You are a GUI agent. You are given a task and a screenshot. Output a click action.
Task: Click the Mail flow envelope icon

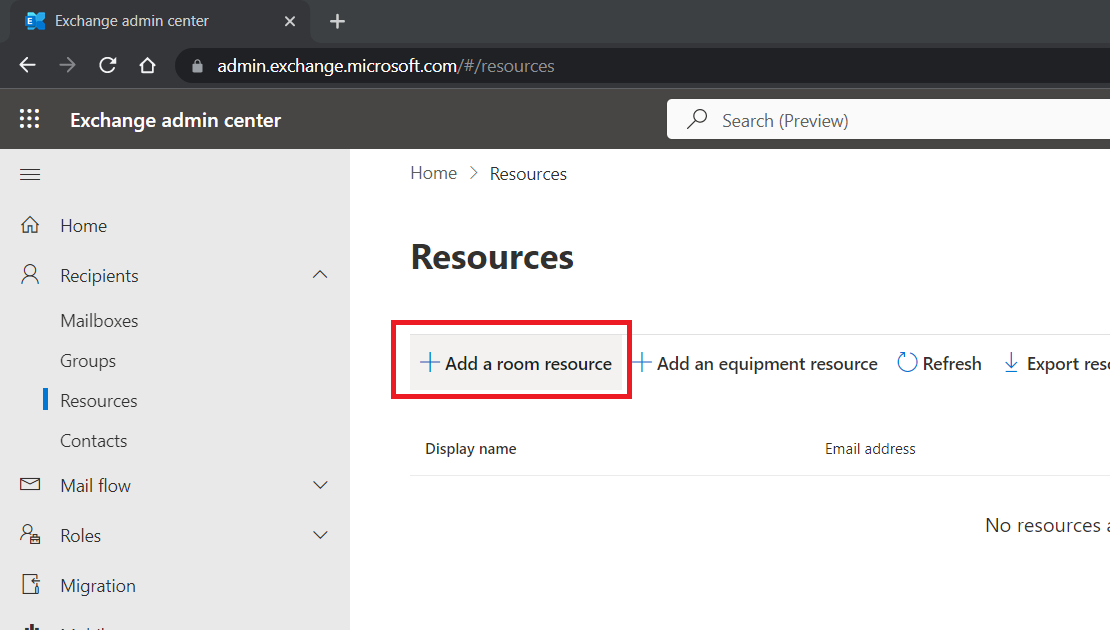click(x=30, y=484)
